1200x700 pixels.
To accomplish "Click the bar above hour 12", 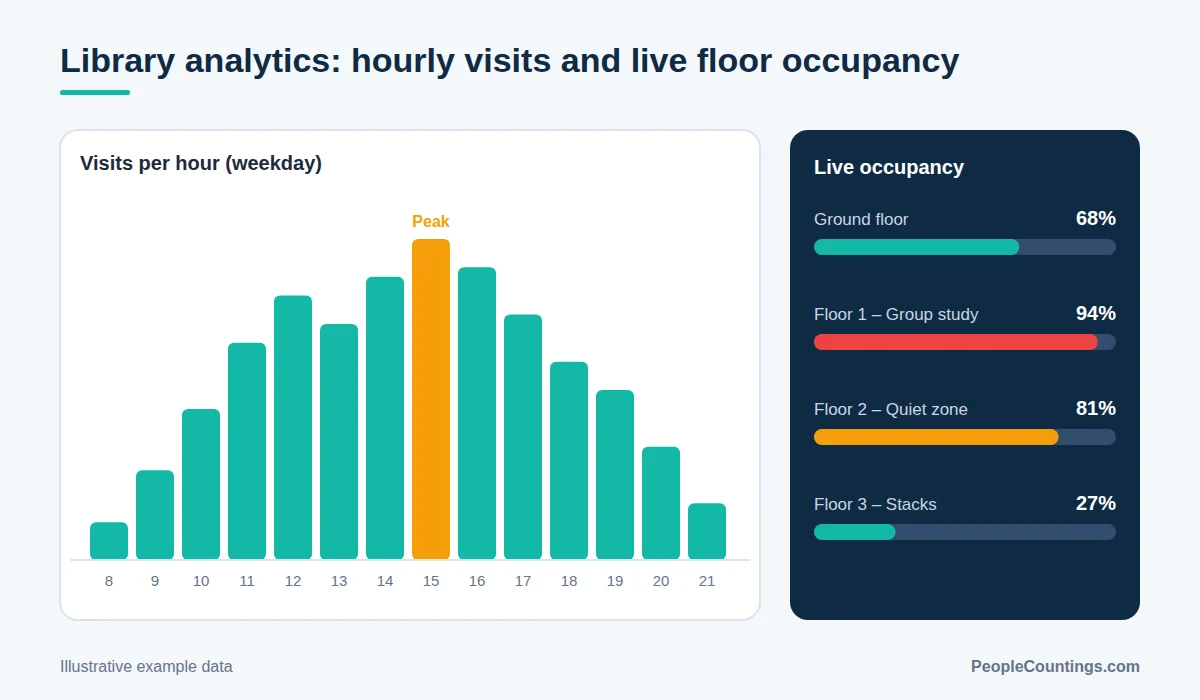I will click(293, 428).
